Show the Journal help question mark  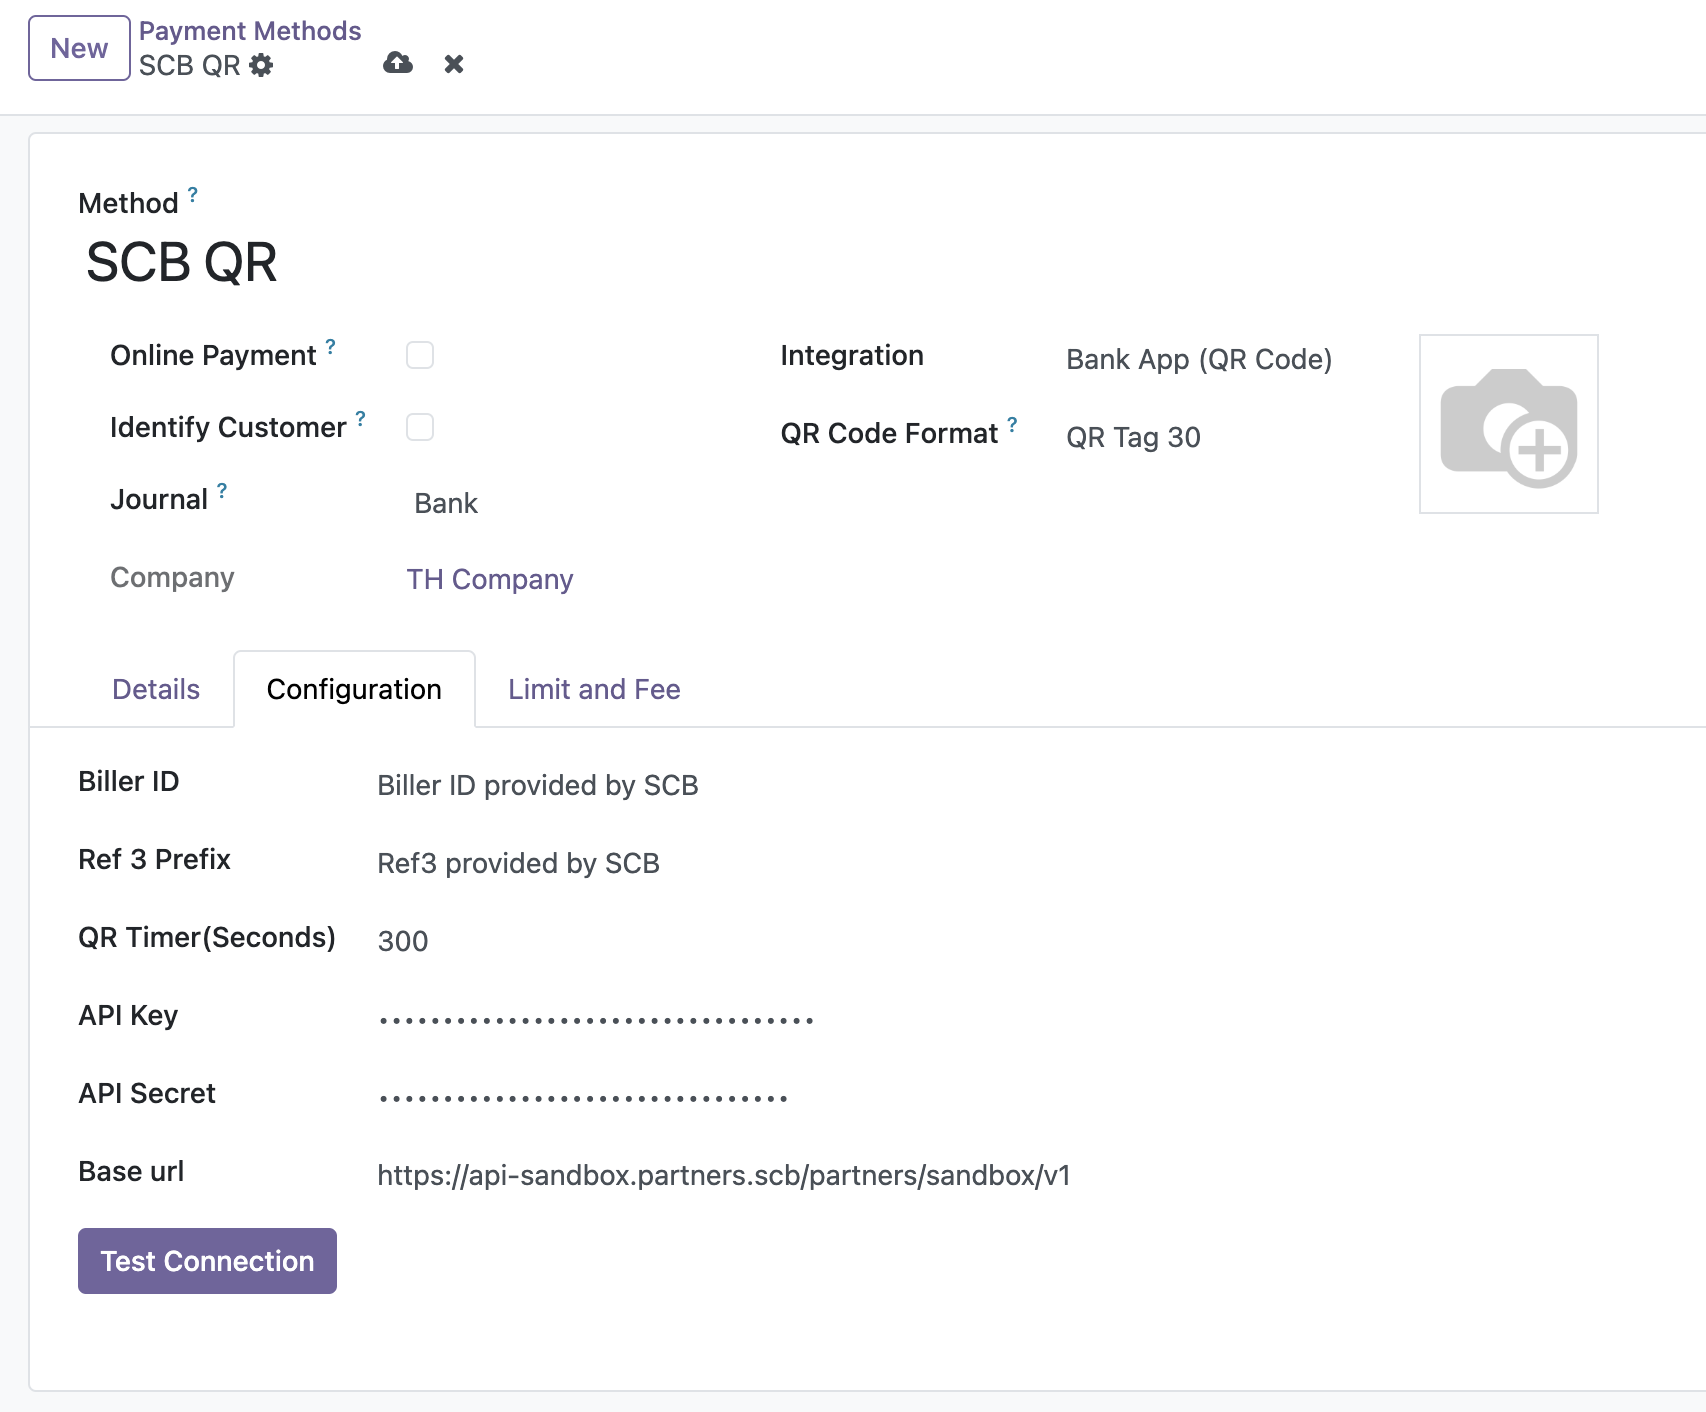click(x=222, y=490)
